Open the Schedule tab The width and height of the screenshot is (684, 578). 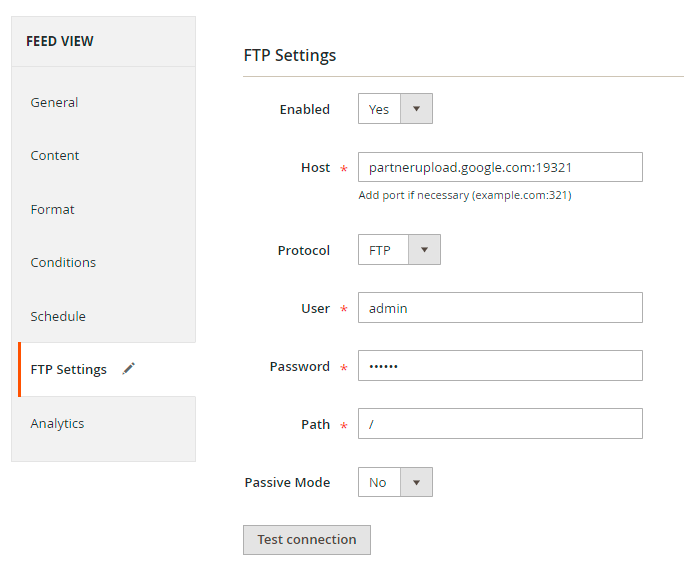tap(58, 316)
